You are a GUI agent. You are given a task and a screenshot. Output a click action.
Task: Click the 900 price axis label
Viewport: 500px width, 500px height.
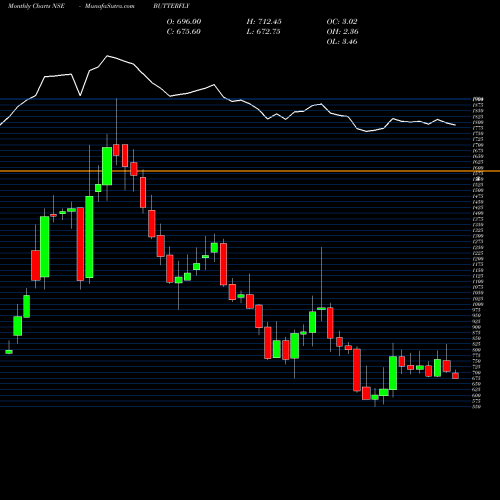click(x=476, y=327)
